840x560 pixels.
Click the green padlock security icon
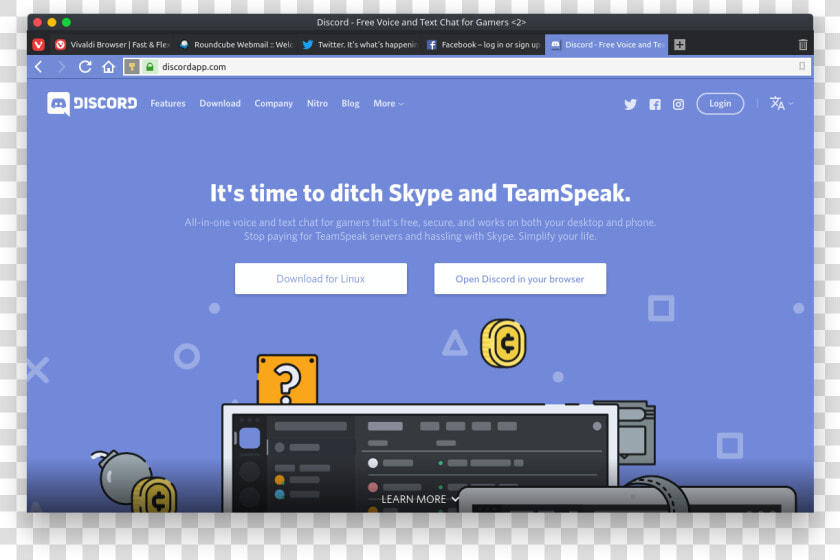[x=150, y=67]
